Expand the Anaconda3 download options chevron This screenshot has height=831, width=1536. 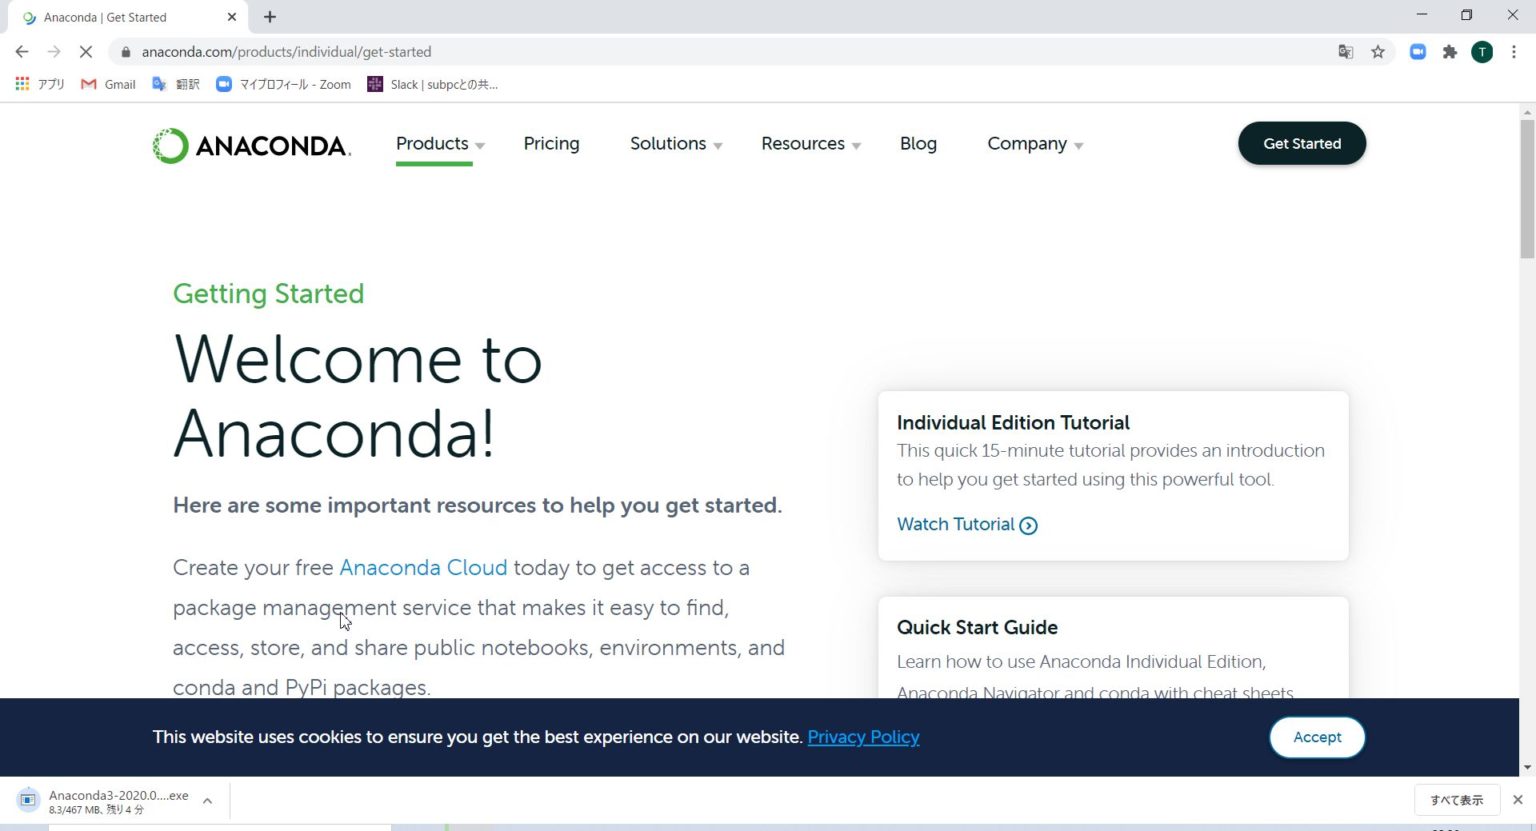[206, 800]
